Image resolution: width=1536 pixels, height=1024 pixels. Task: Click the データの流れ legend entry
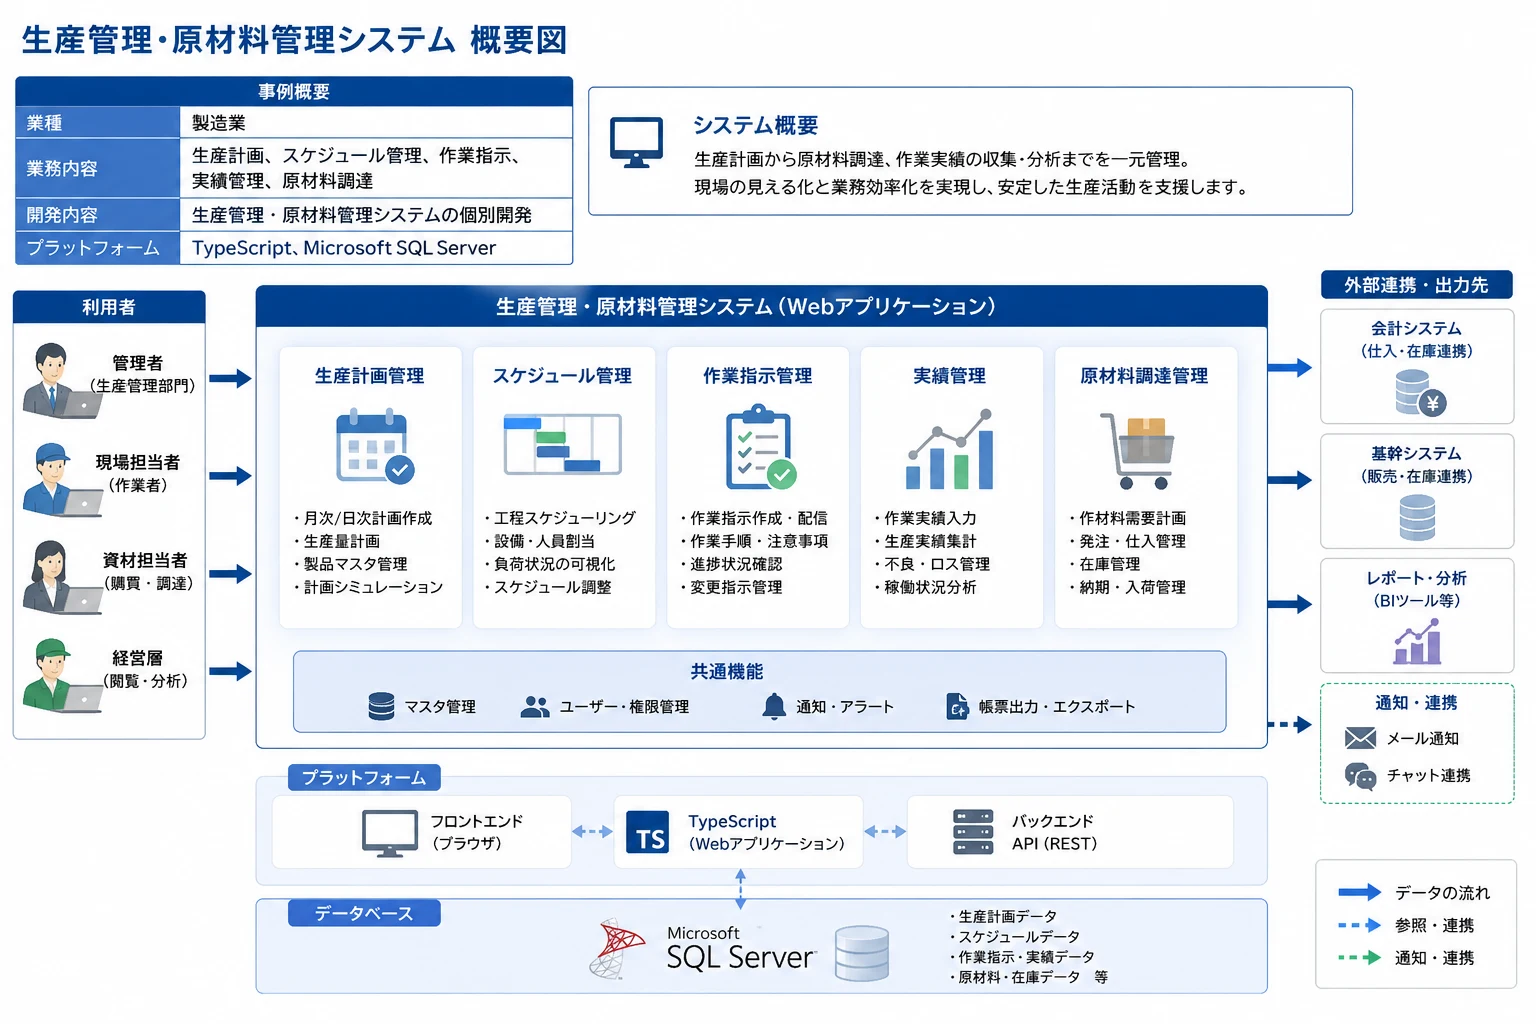1414,892
